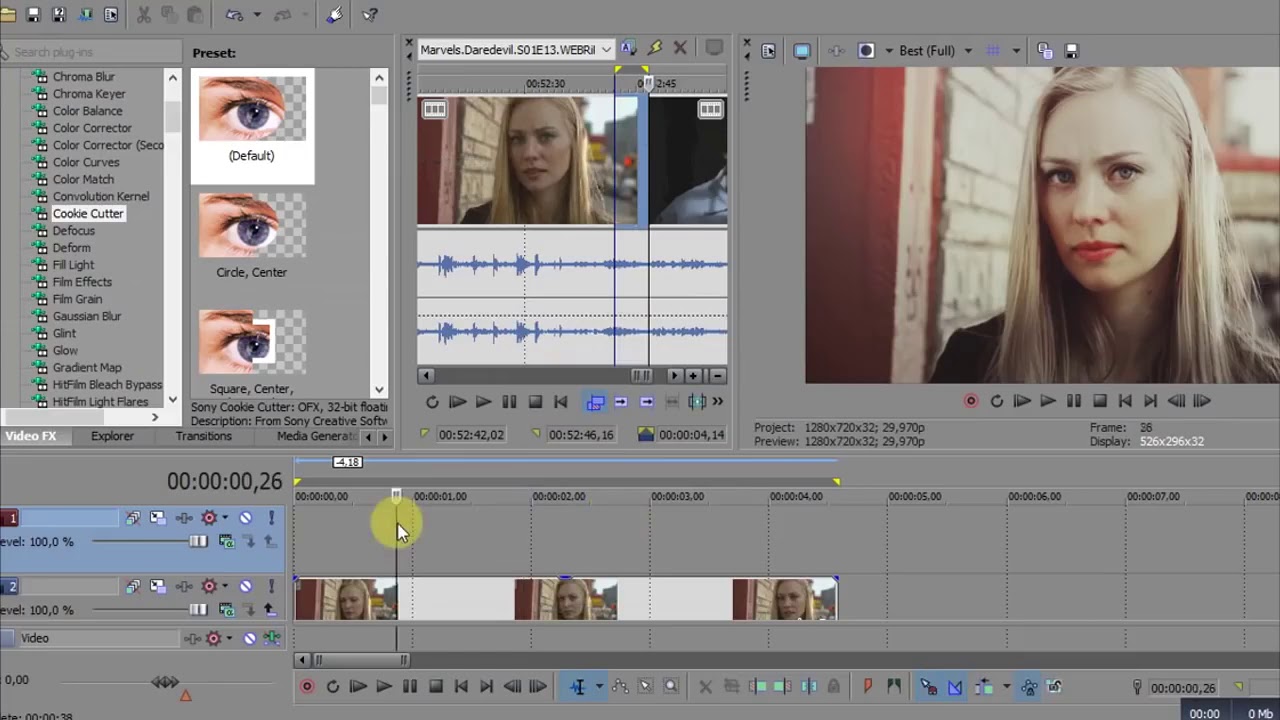Adjust the track 1 level slider
Image resolution: width=1280 pixels, height=720 pixels.
point(198,542)
